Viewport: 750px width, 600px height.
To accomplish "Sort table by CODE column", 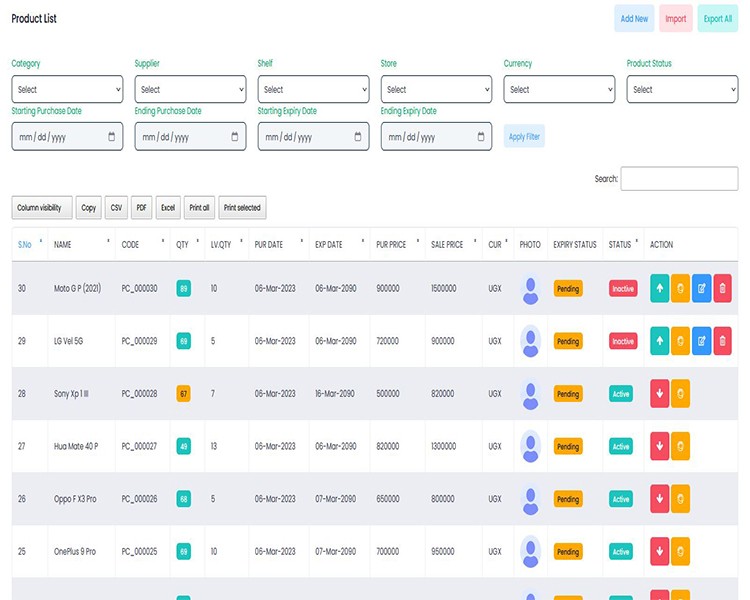I will click(143, 244).
